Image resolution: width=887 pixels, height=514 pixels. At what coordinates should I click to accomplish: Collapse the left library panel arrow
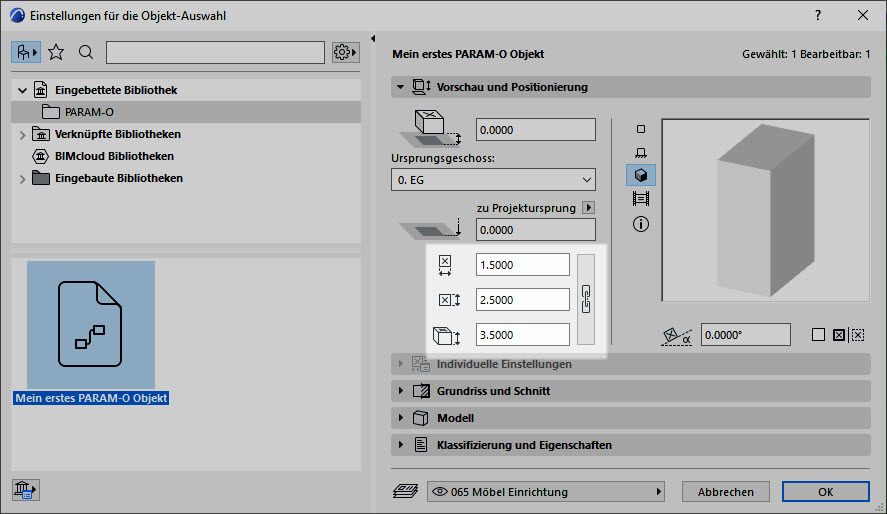point(373,38)
